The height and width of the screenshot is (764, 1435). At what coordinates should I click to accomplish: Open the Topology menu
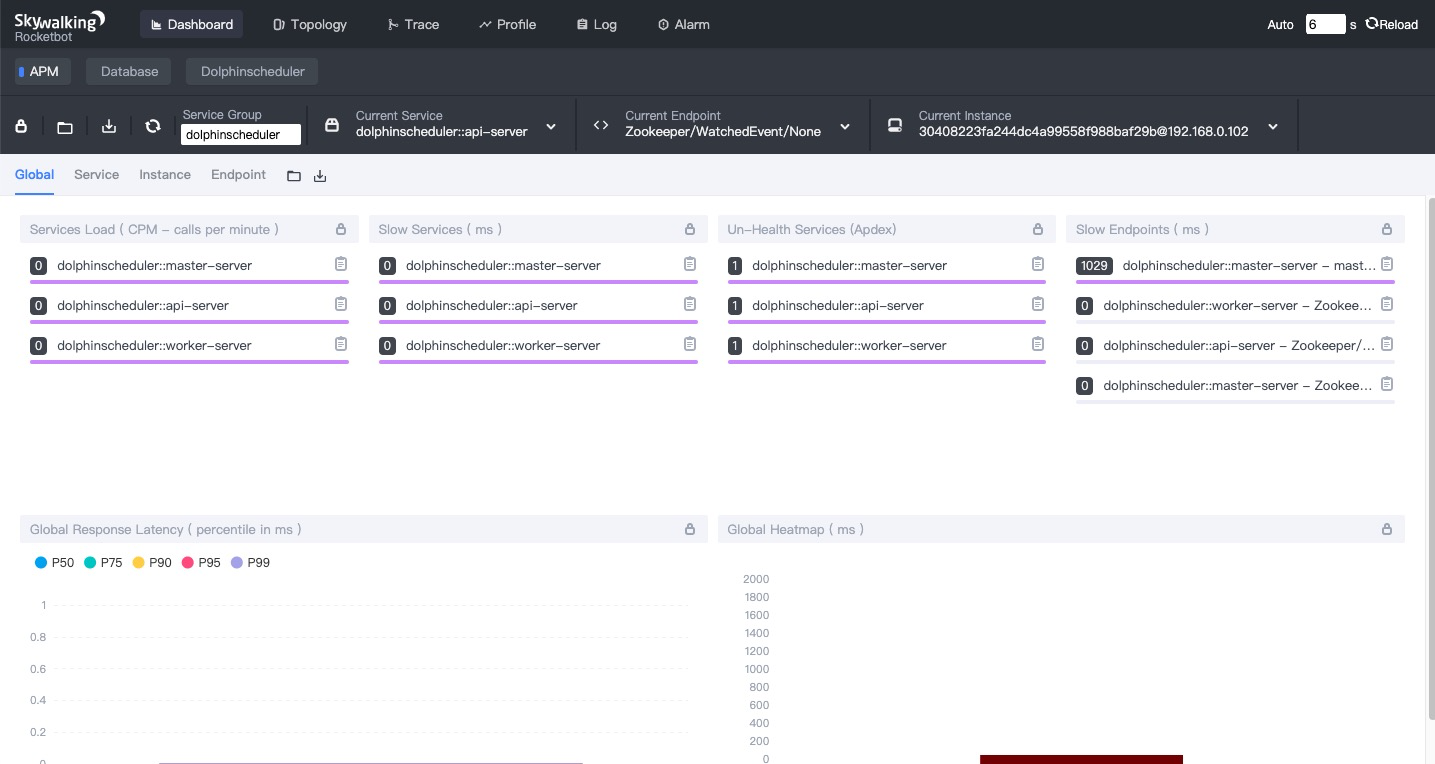[310, 24]
